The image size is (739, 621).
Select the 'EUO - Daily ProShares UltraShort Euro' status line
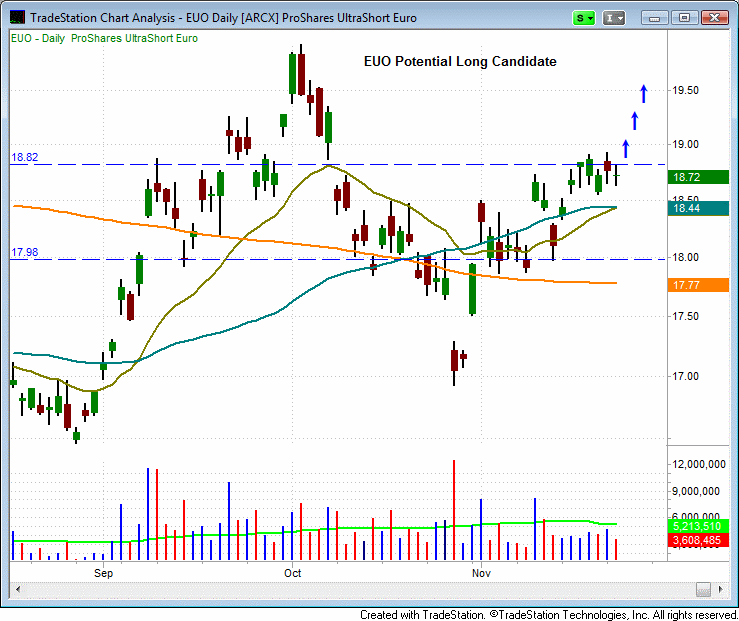104,39
